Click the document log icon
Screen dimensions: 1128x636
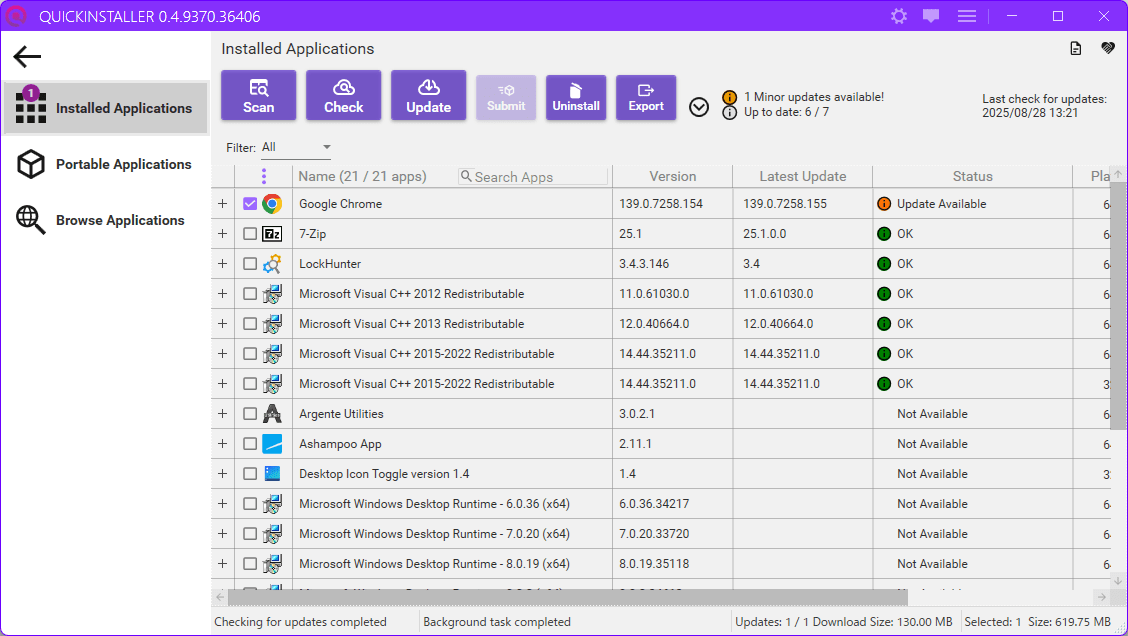(1075, 48)
